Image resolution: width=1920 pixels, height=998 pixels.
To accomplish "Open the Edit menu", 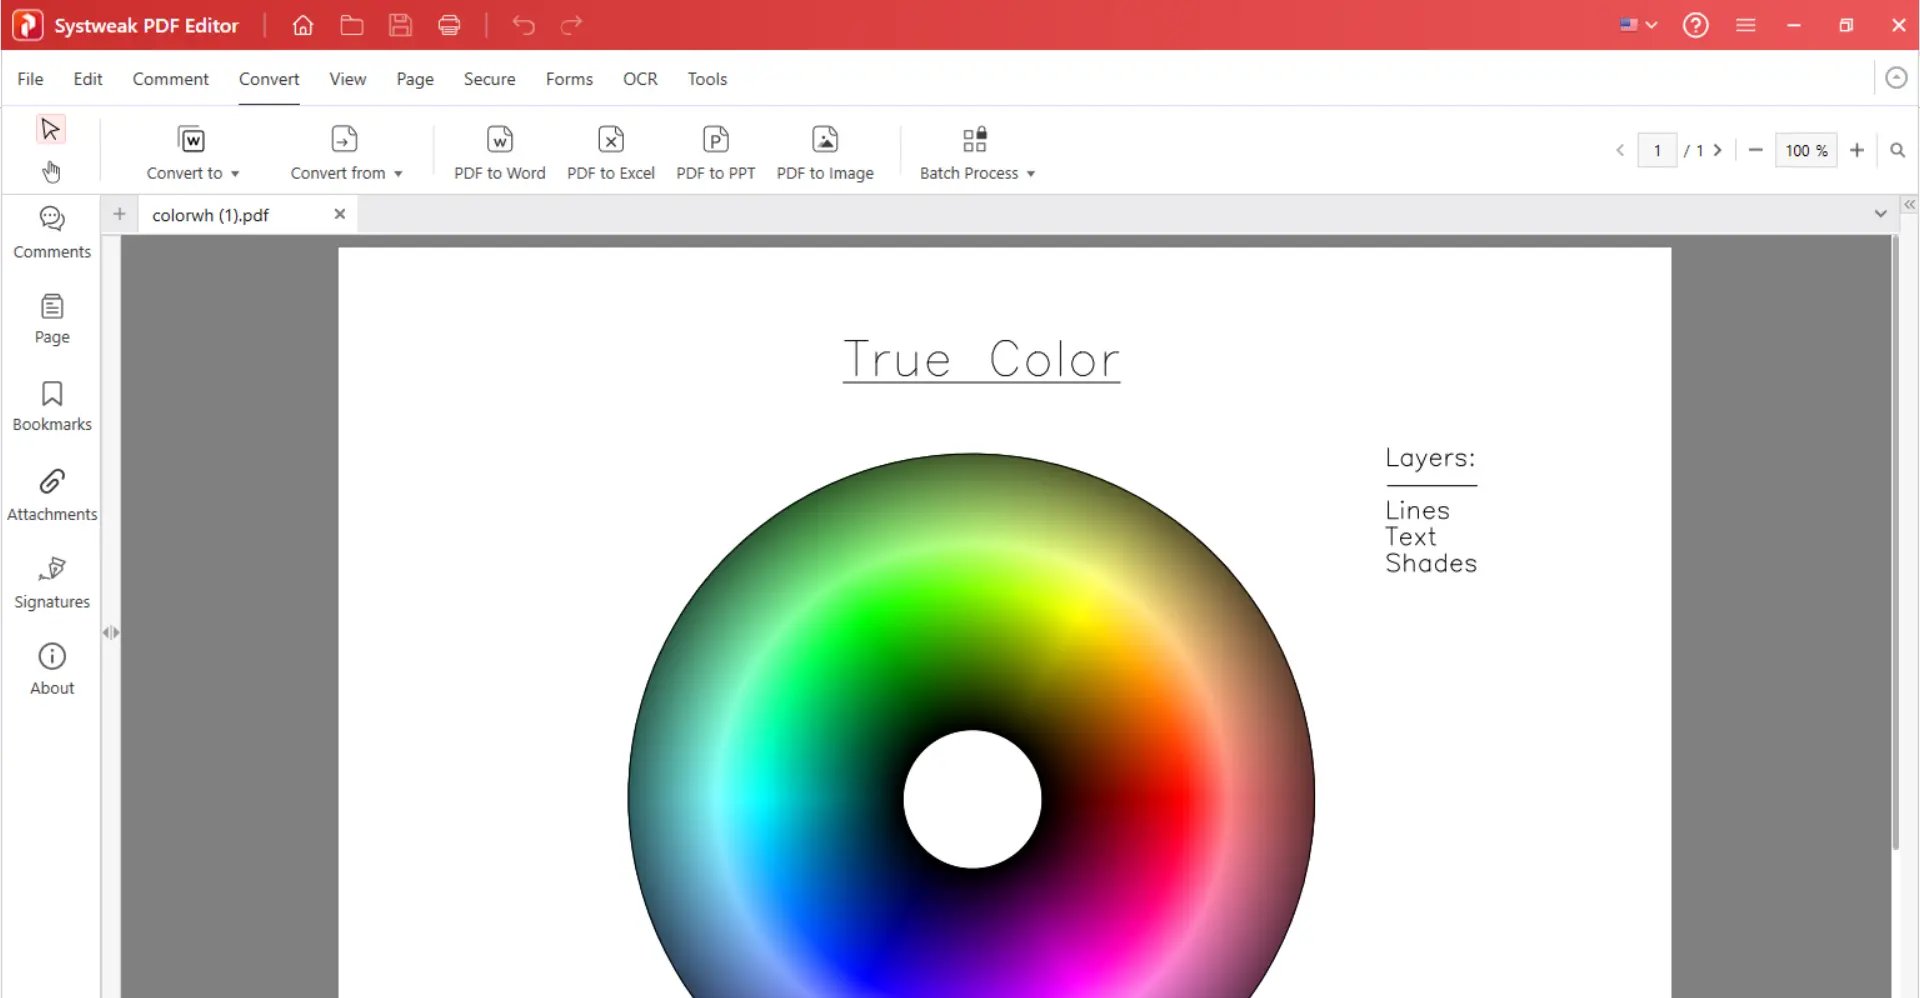I will tap(88, 79).
